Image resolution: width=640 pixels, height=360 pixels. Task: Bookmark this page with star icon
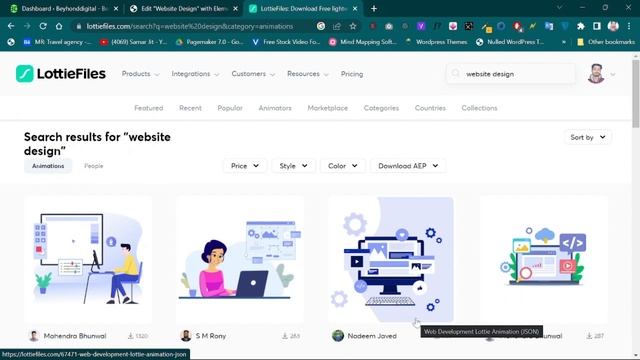[353, 26]
